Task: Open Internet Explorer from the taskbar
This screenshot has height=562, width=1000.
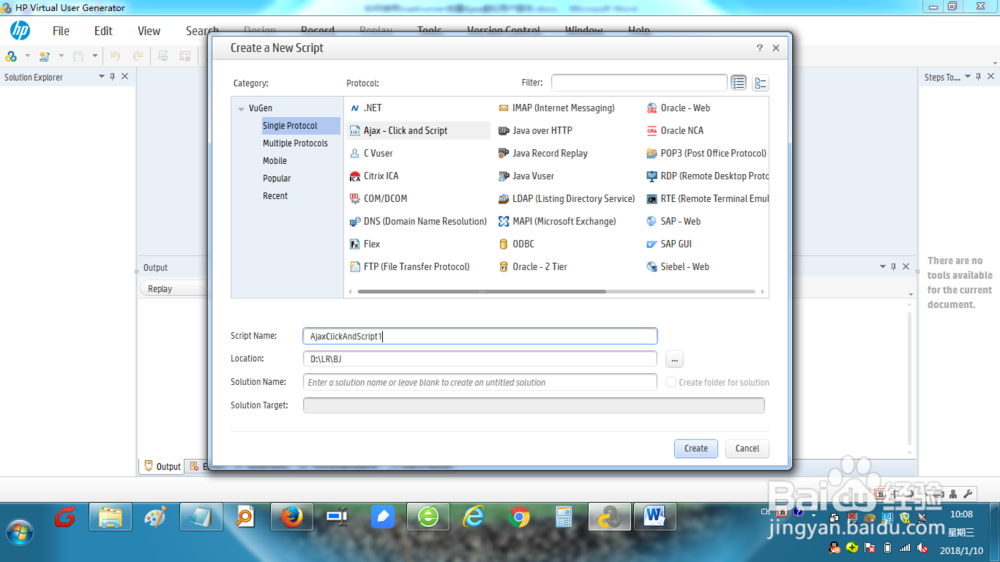Action: (474, 517)
